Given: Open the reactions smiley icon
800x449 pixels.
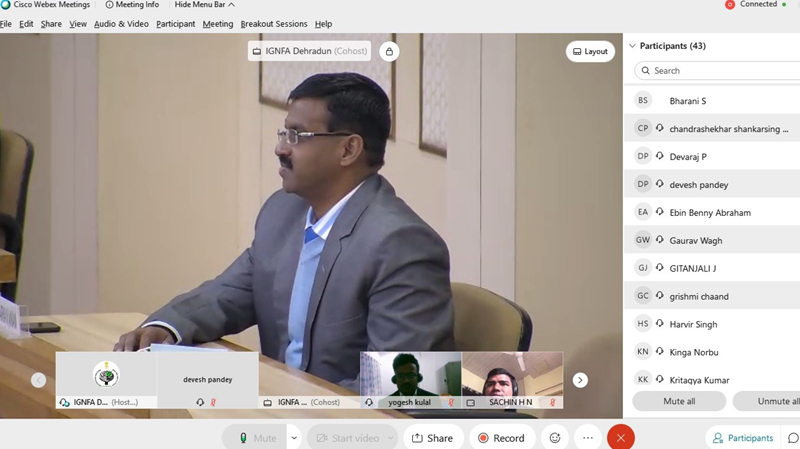Looking at the screenshot, I should point(554,438).
